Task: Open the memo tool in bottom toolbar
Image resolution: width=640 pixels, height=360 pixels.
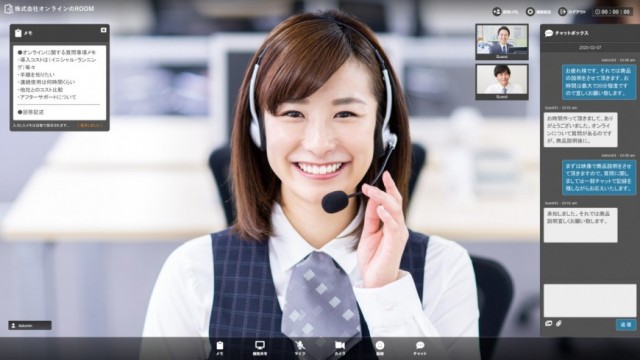Action: [x=220, y=348]
